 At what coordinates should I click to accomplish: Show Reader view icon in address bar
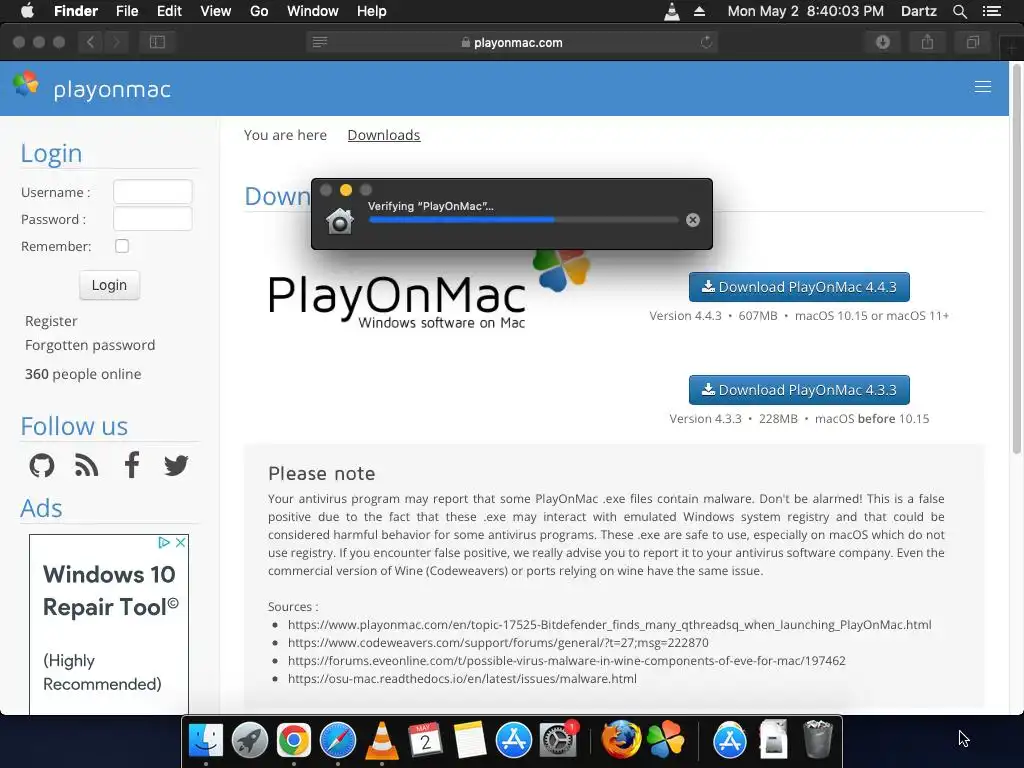(x=319, y=42)
